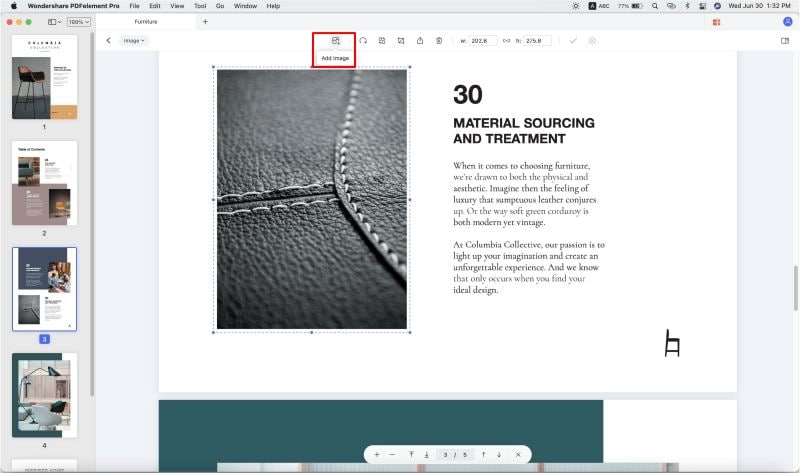
Task: Open the Image mode dropdown
Action: pyautogui.click(x=134, y=40)
